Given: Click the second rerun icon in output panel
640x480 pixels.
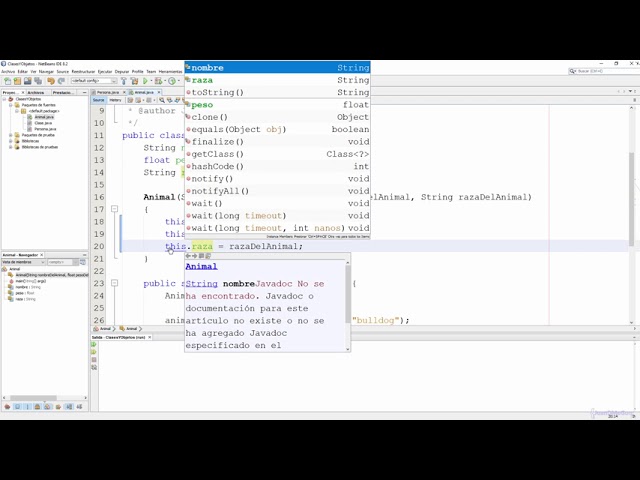Looking at the screenshot, I should 94,352.
